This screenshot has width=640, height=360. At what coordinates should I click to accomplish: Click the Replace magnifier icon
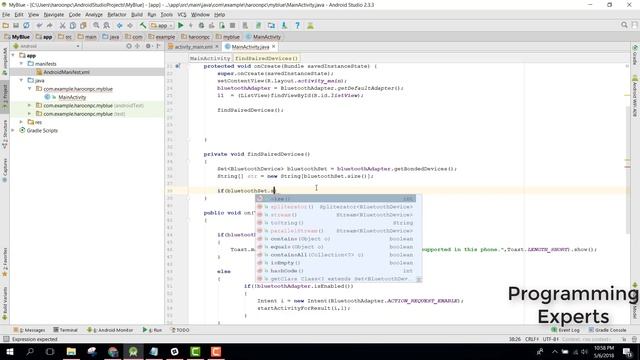(x=107, y=25)
